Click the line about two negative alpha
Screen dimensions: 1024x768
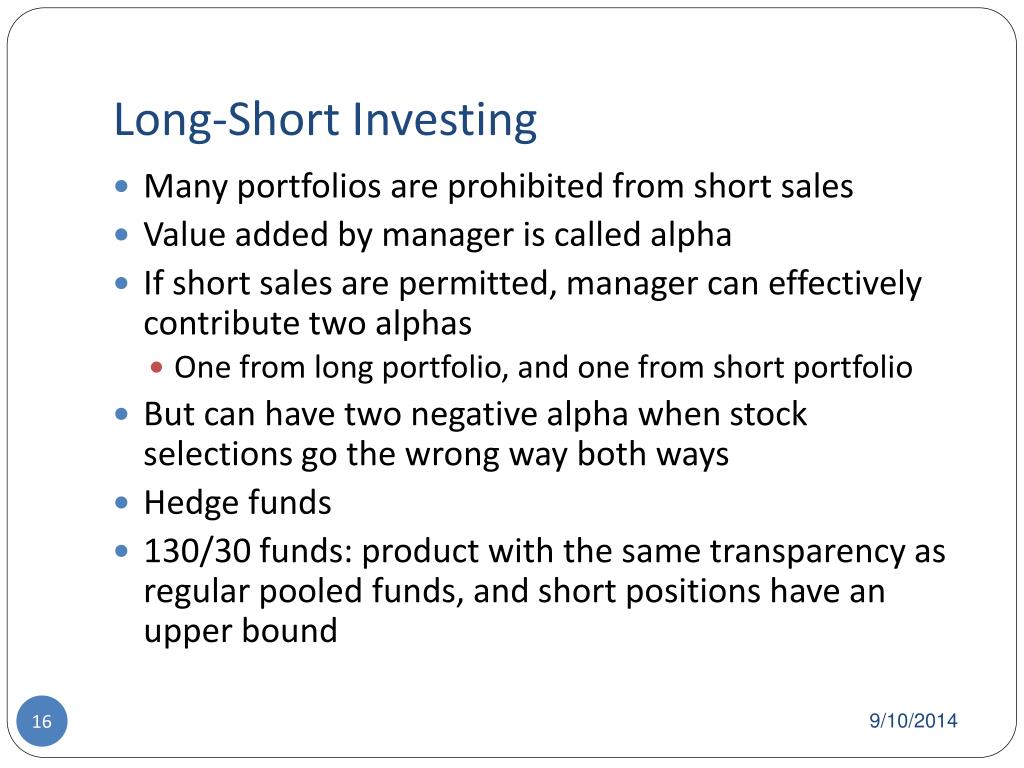tap(475, 415)
